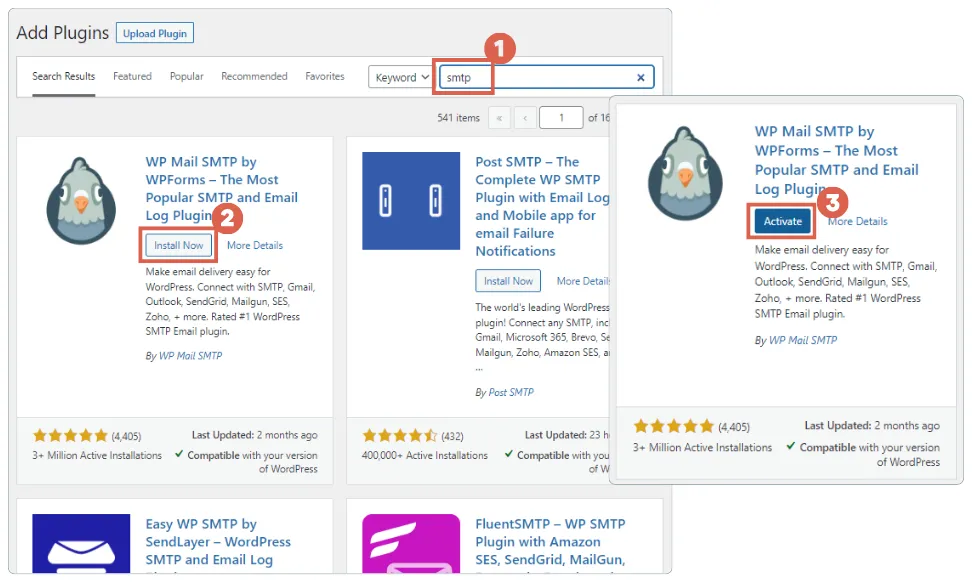Jump back using the first-page double arrow
Screen dimensions: 972x582
tap(500, 117)
